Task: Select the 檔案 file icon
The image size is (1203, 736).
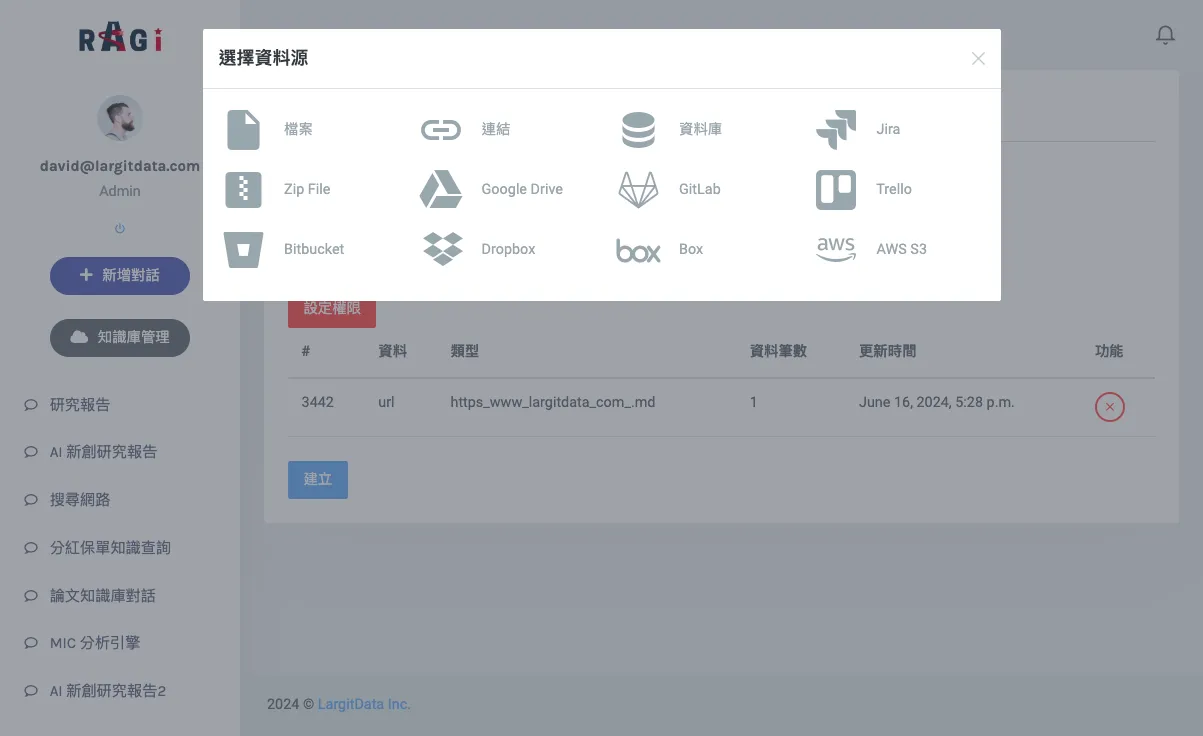Action: pos(243,130)
